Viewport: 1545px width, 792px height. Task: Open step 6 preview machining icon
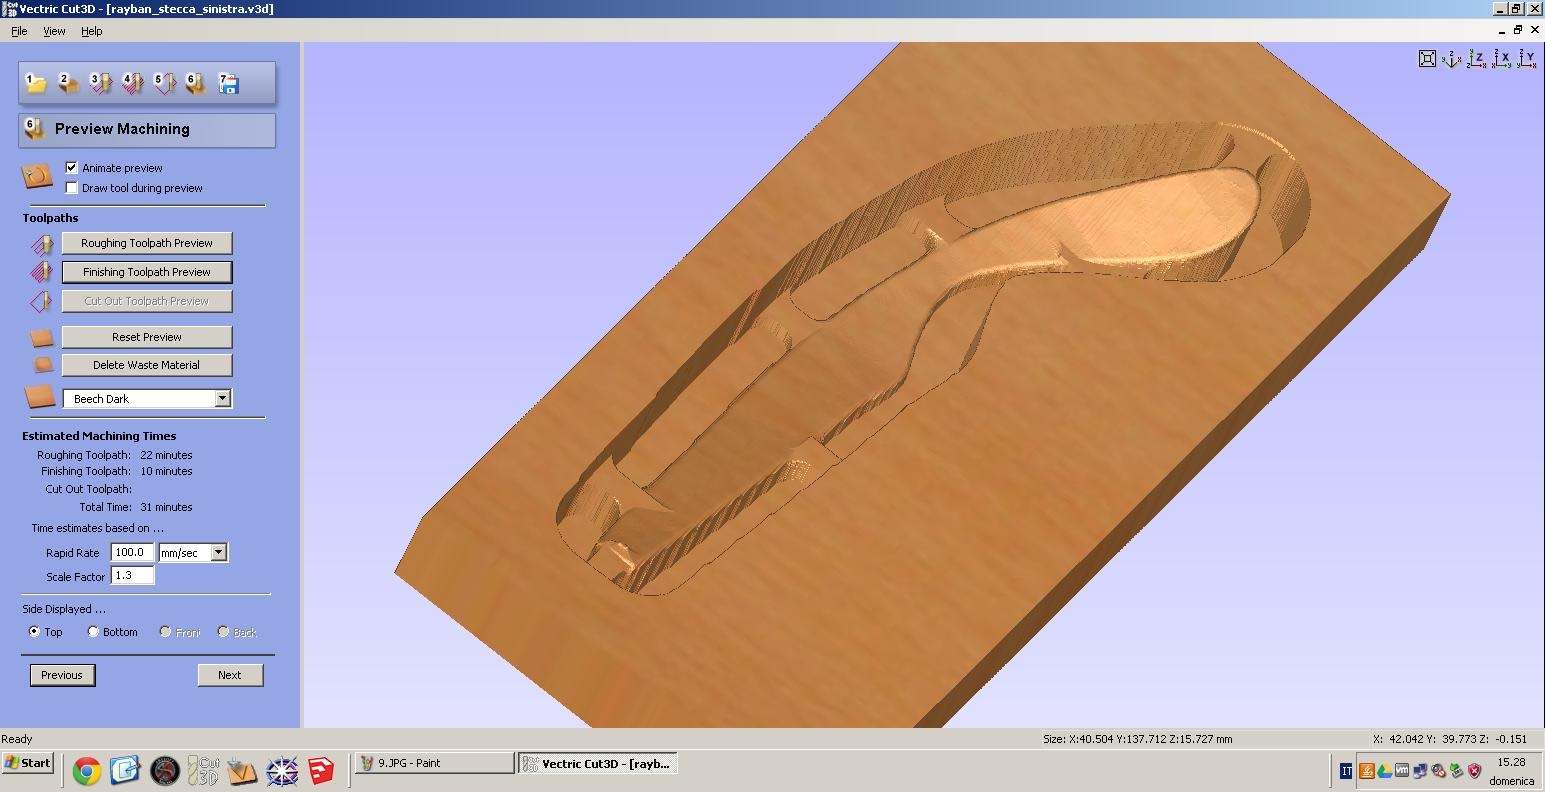pyautogui.click(x=196, y=84)
